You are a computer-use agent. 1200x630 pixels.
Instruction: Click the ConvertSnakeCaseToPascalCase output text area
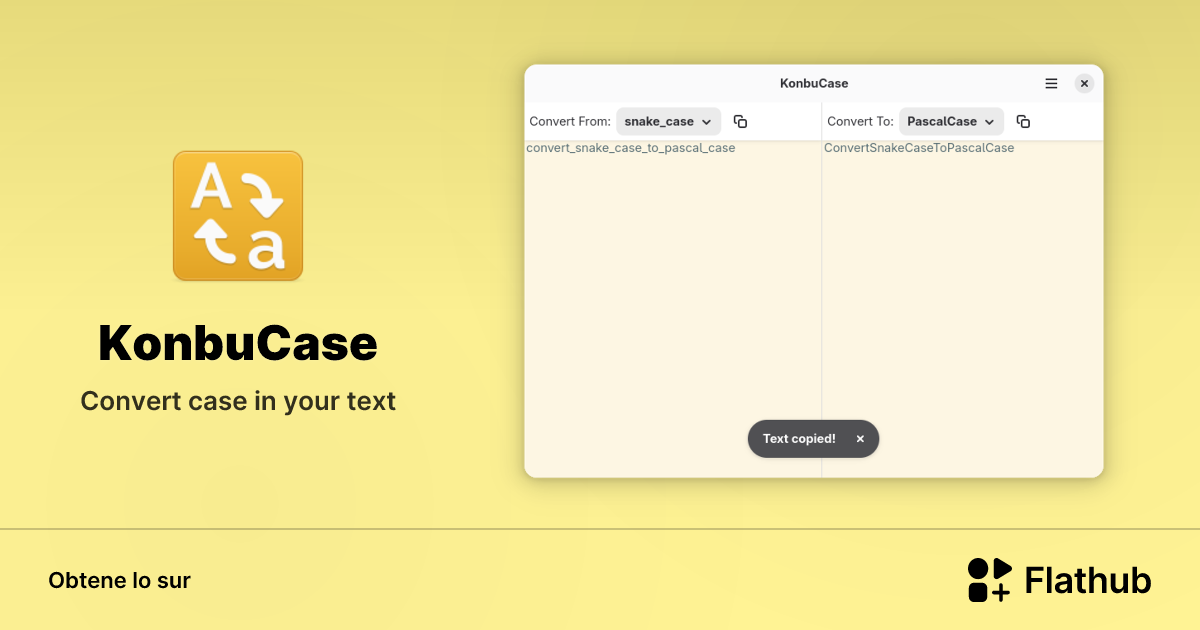click(960, 280)
